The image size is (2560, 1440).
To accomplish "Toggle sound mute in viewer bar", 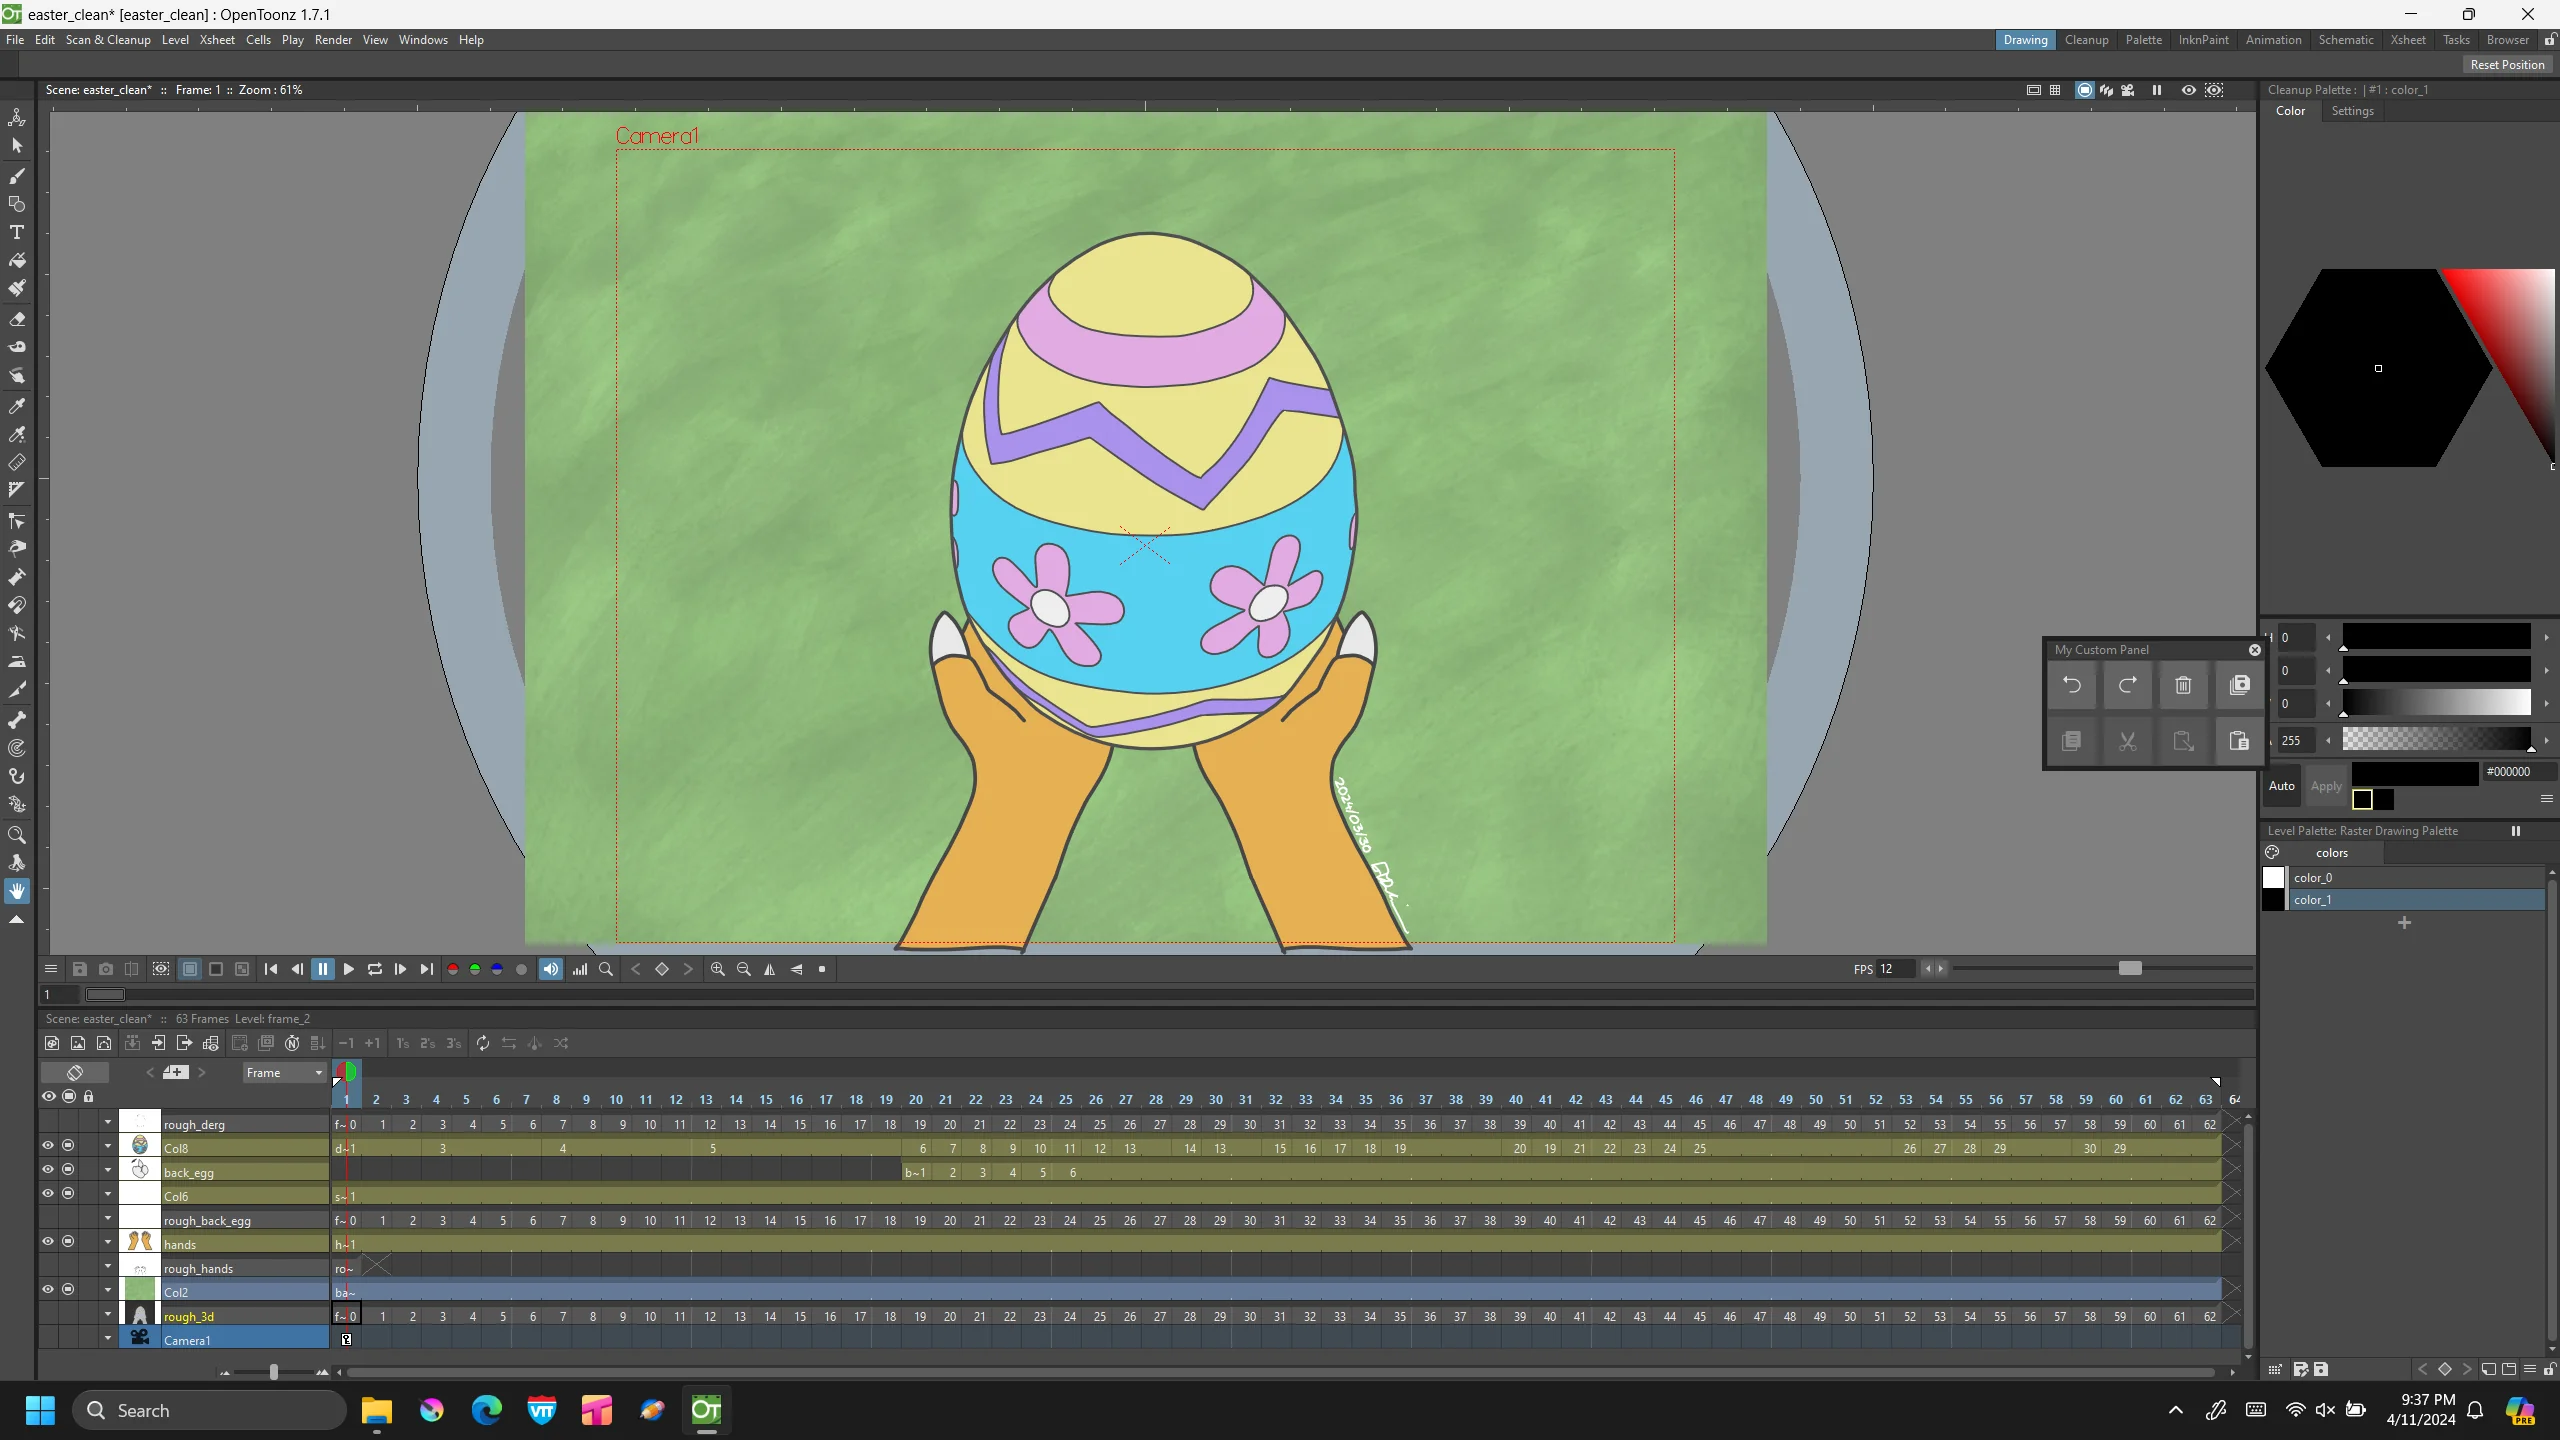I will [551, 969].
